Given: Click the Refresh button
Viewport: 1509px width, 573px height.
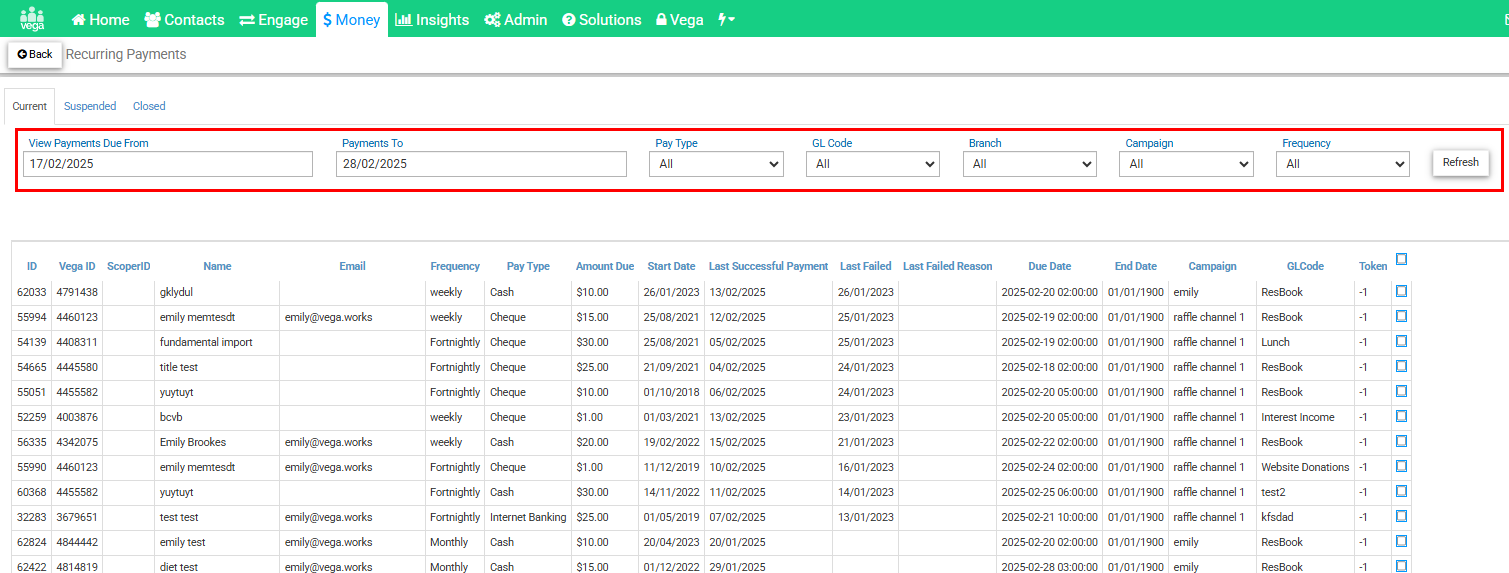Looking at the screenshot, I should tap(1461, 162).
